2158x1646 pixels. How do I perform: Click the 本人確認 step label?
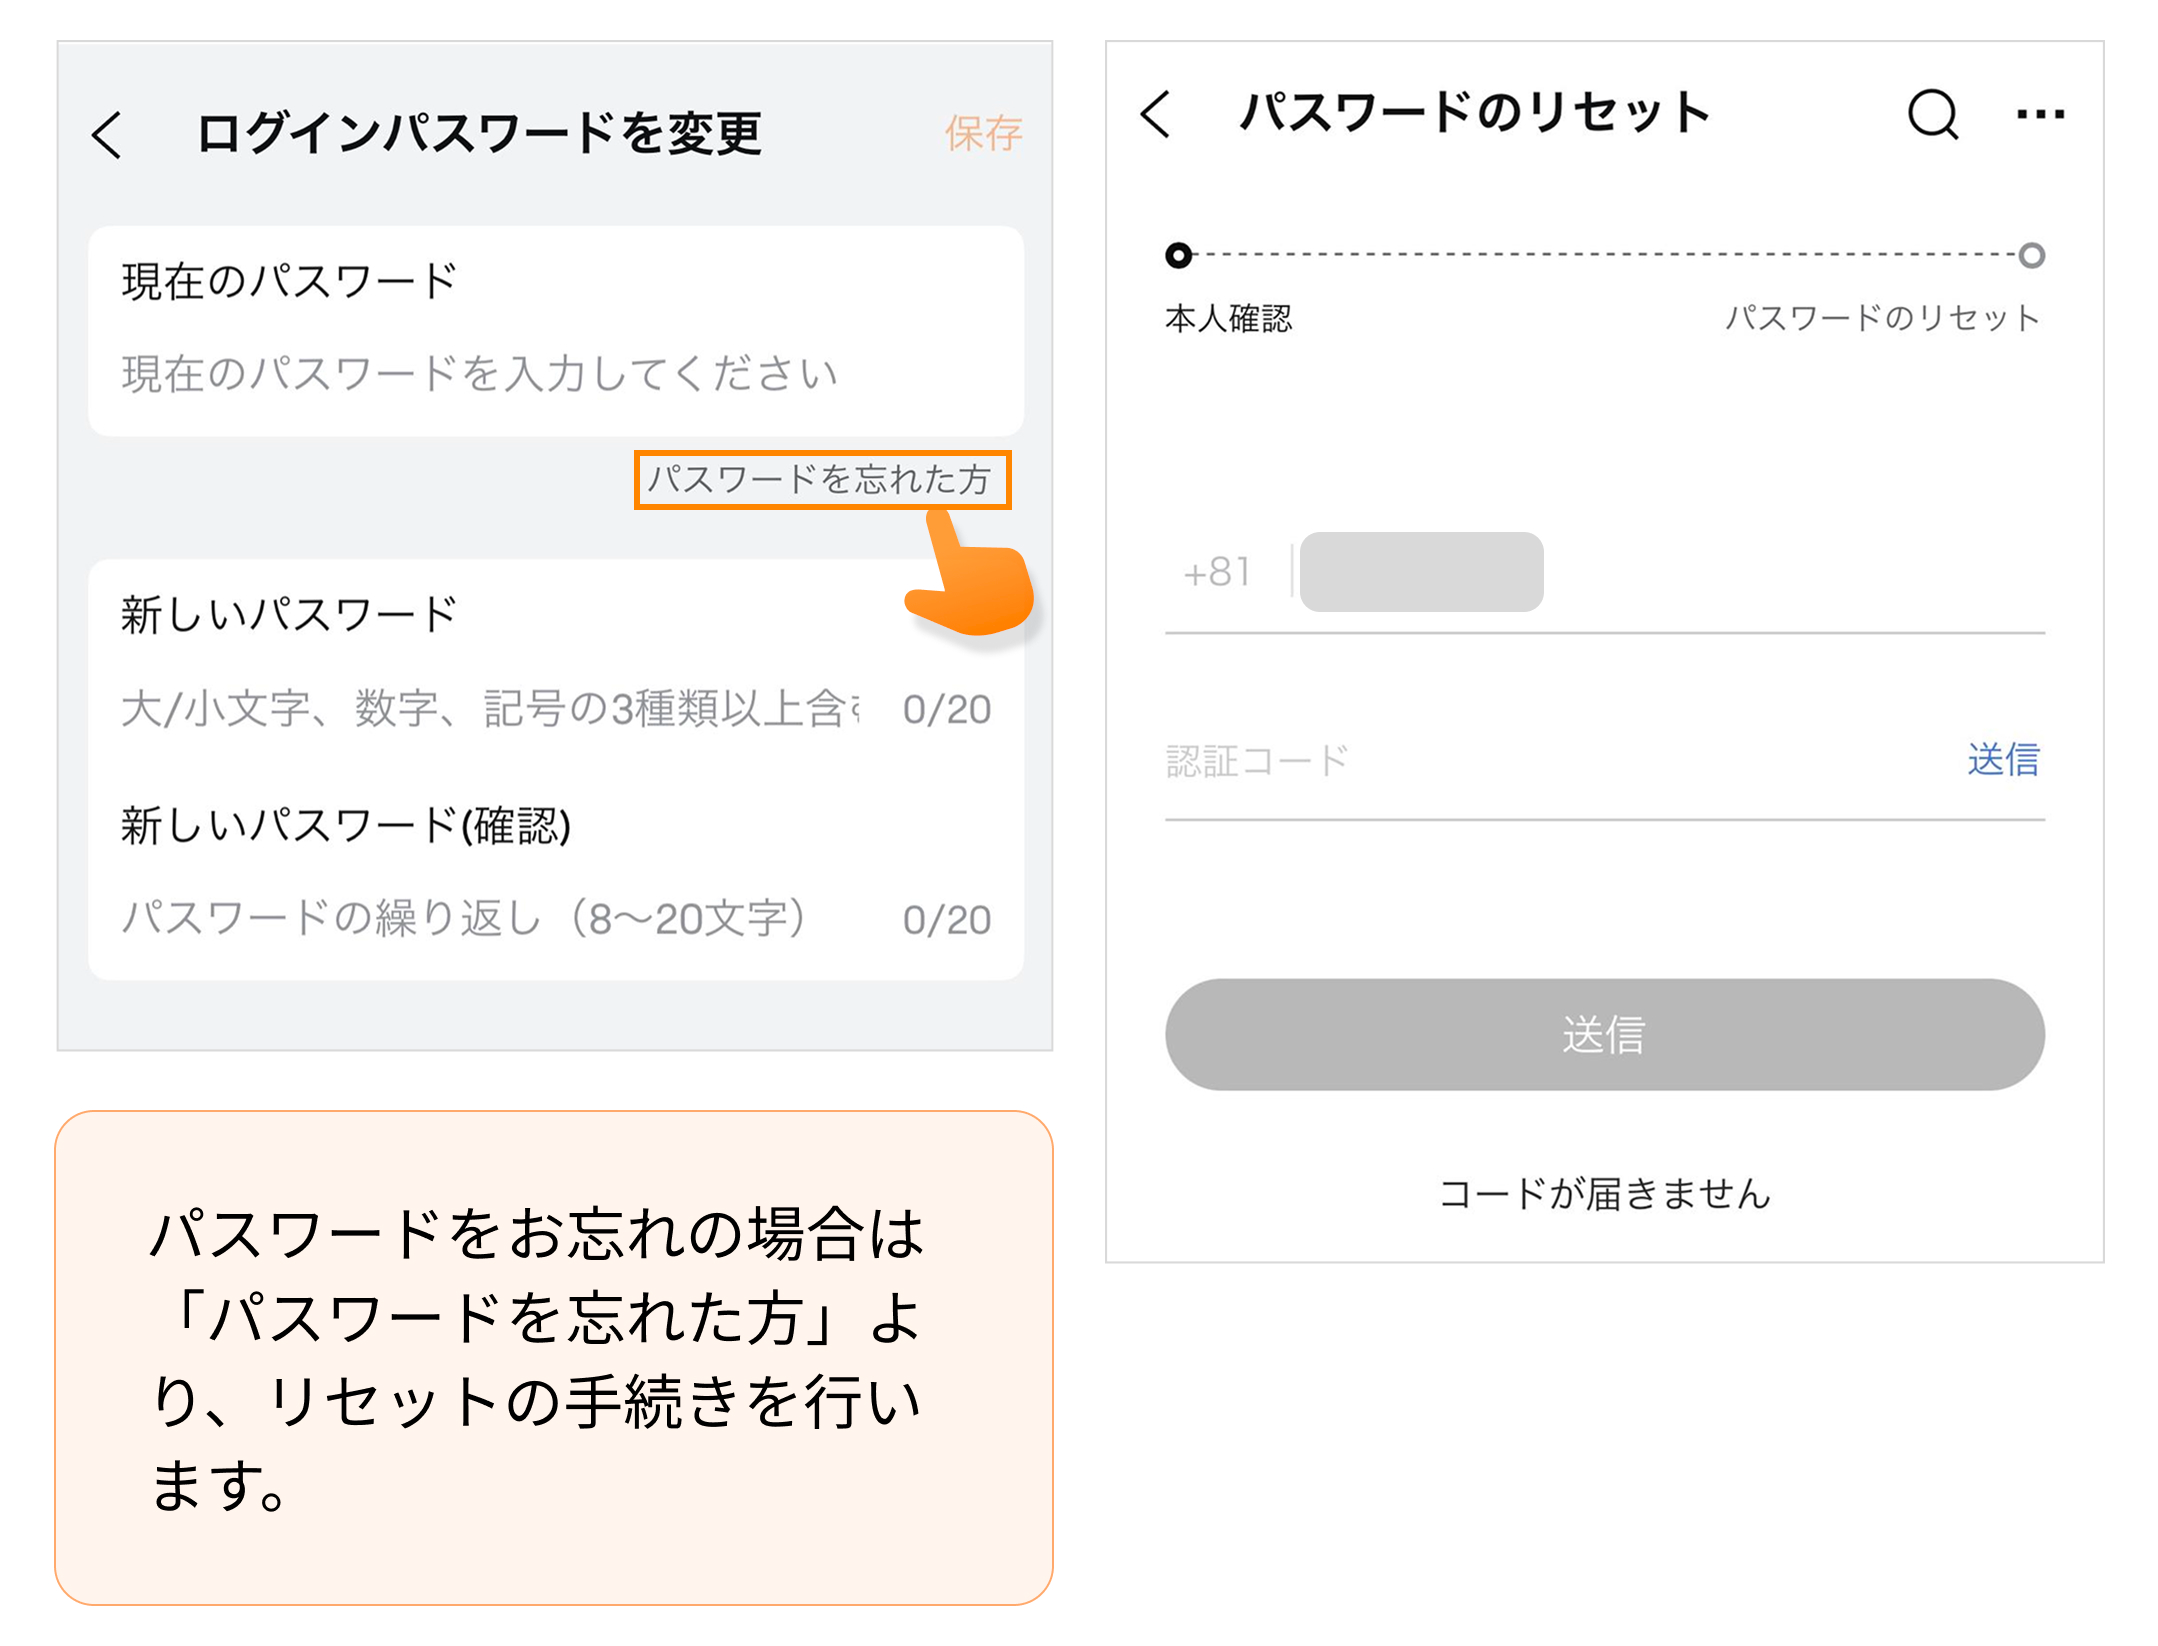pos(1228,319)
